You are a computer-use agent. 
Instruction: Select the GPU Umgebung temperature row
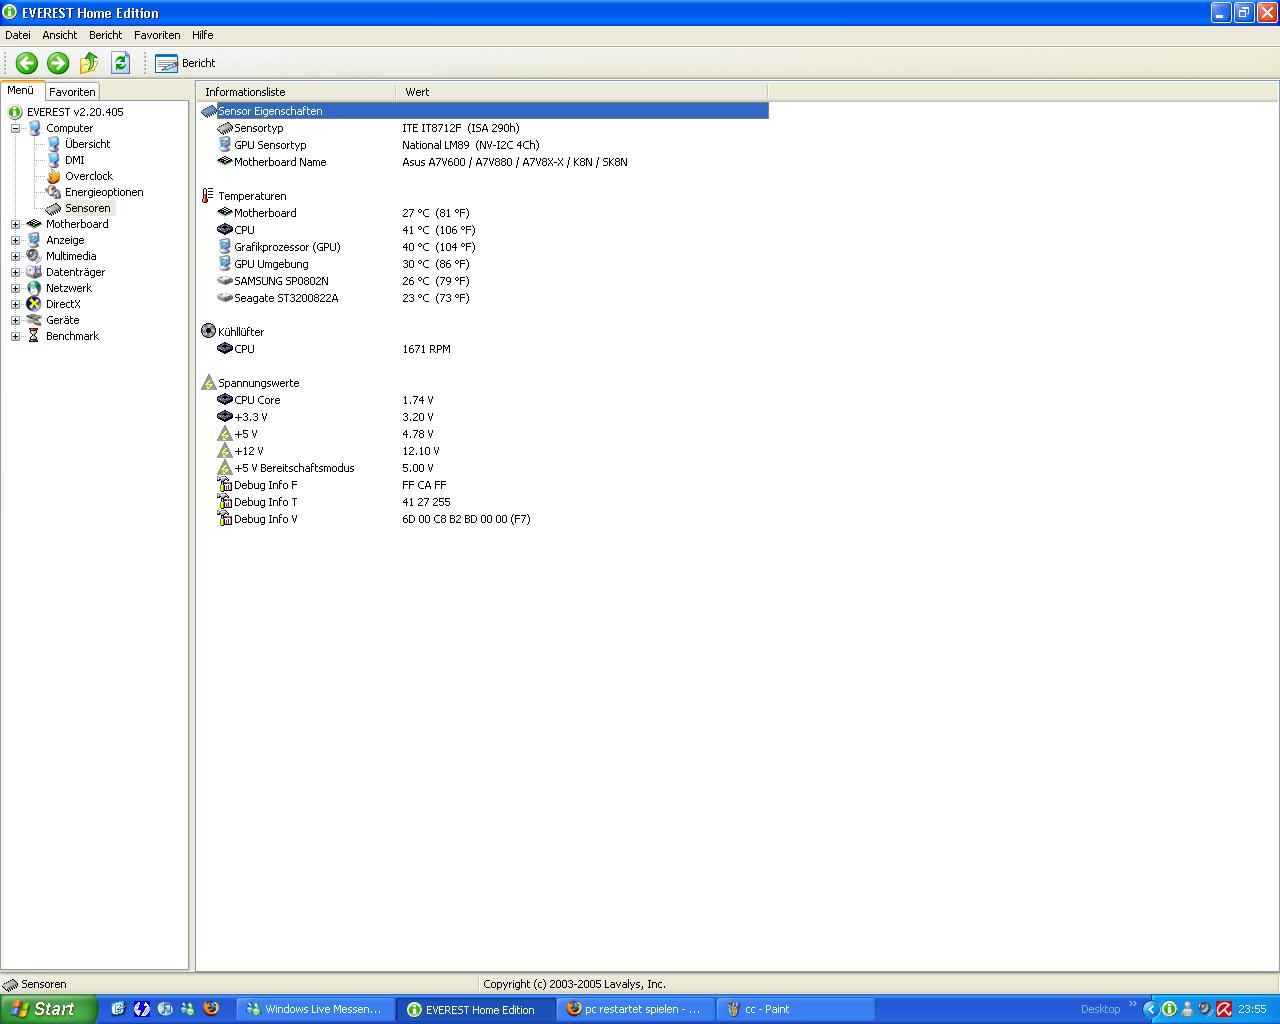pos(484,264)
